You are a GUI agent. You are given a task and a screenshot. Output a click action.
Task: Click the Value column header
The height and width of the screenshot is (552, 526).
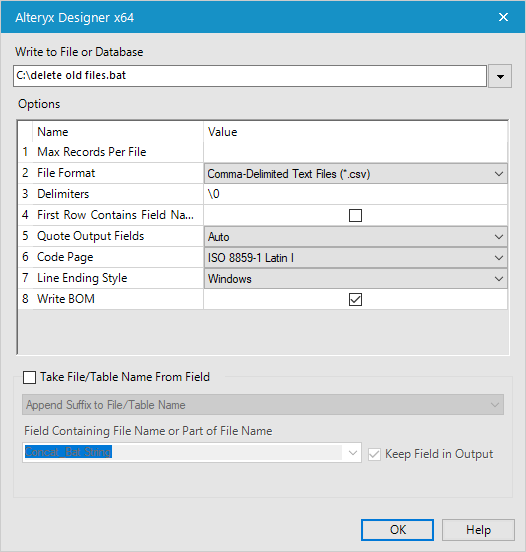tap(223, 132)
